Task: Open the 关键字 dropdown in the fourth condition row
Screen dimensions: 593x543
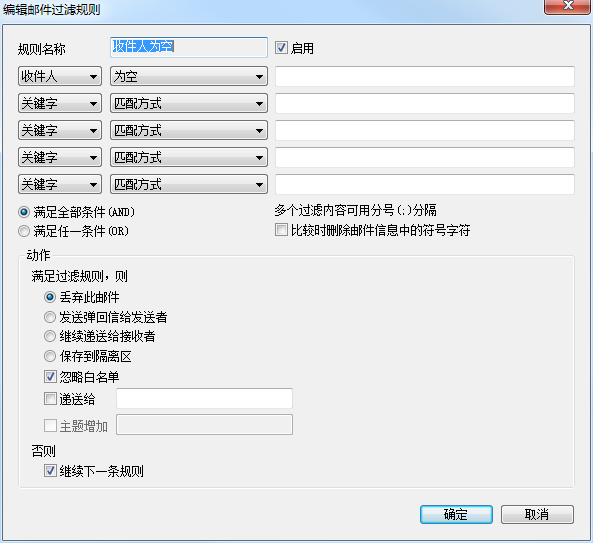Action: click(x=60, y=157)
